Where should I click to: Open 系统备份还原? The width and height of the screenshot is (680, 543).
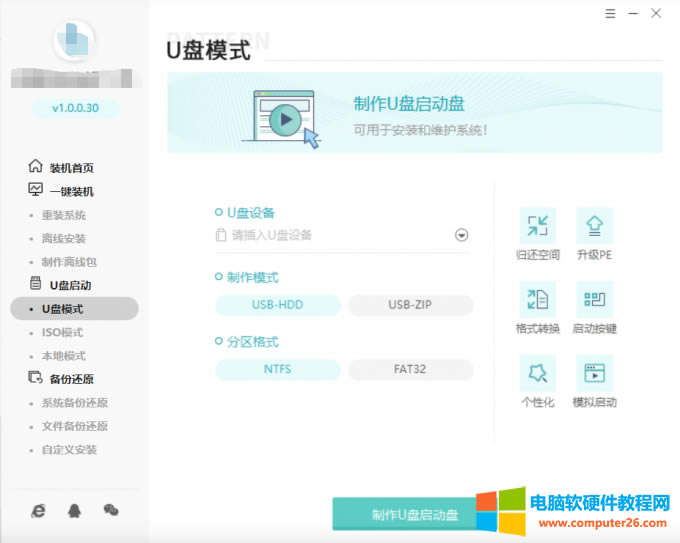(75, 403)
